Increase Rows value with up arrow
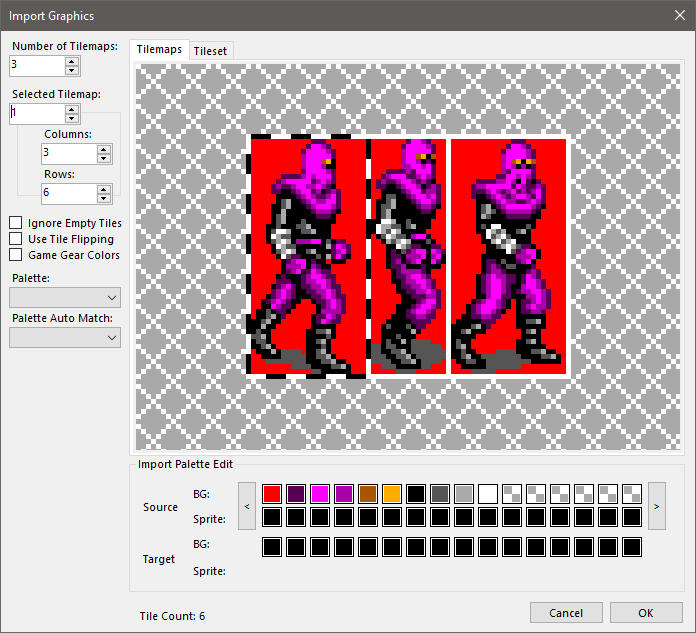 [x=104, y=189]
